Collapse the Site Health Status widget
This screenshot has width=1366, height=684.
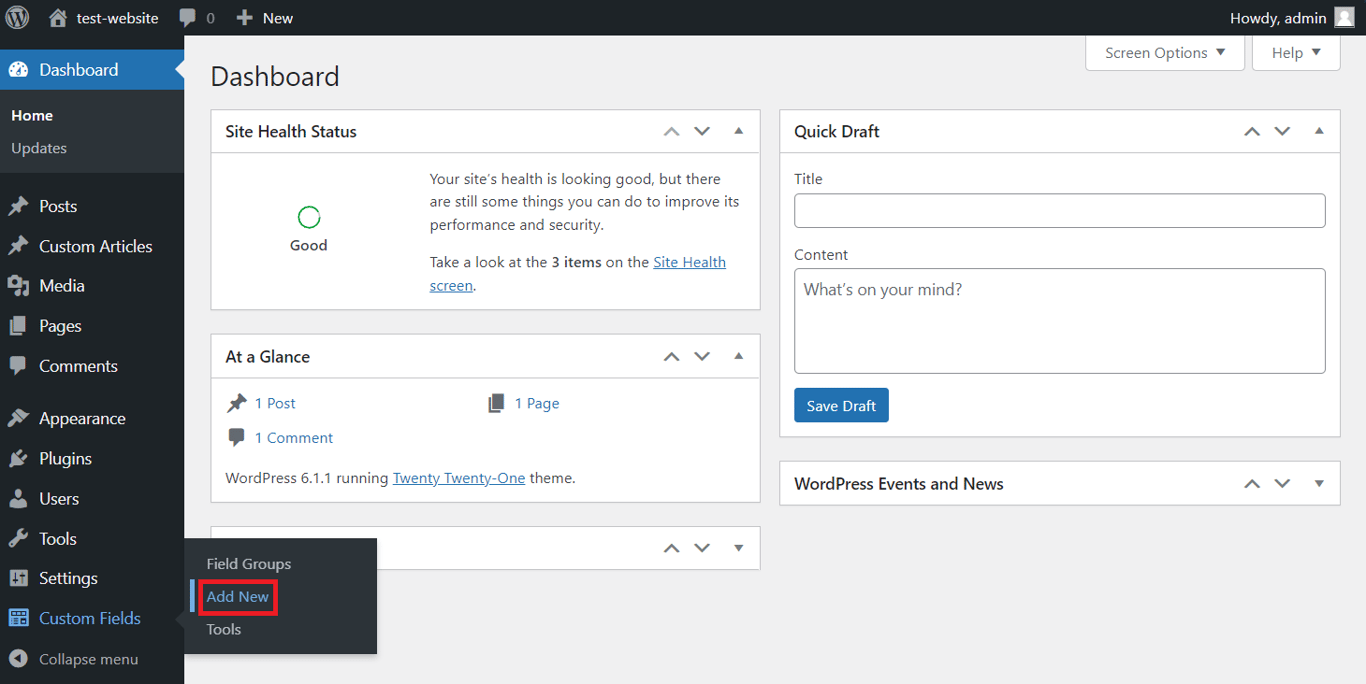(x=738, y=131)
